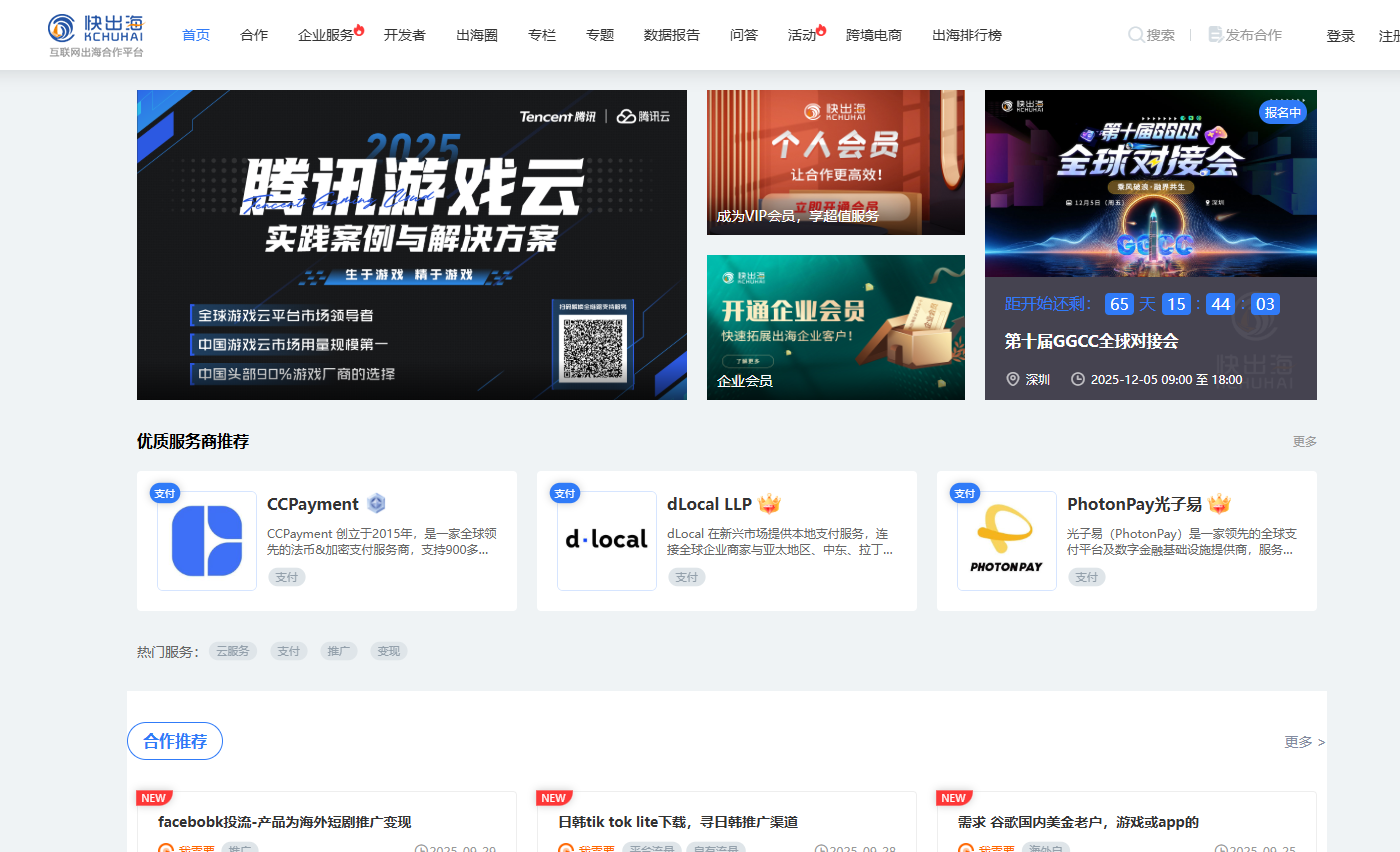Click the dLocal logo image
Viewport: 1400px width, 852px height.
coord(607,541)
